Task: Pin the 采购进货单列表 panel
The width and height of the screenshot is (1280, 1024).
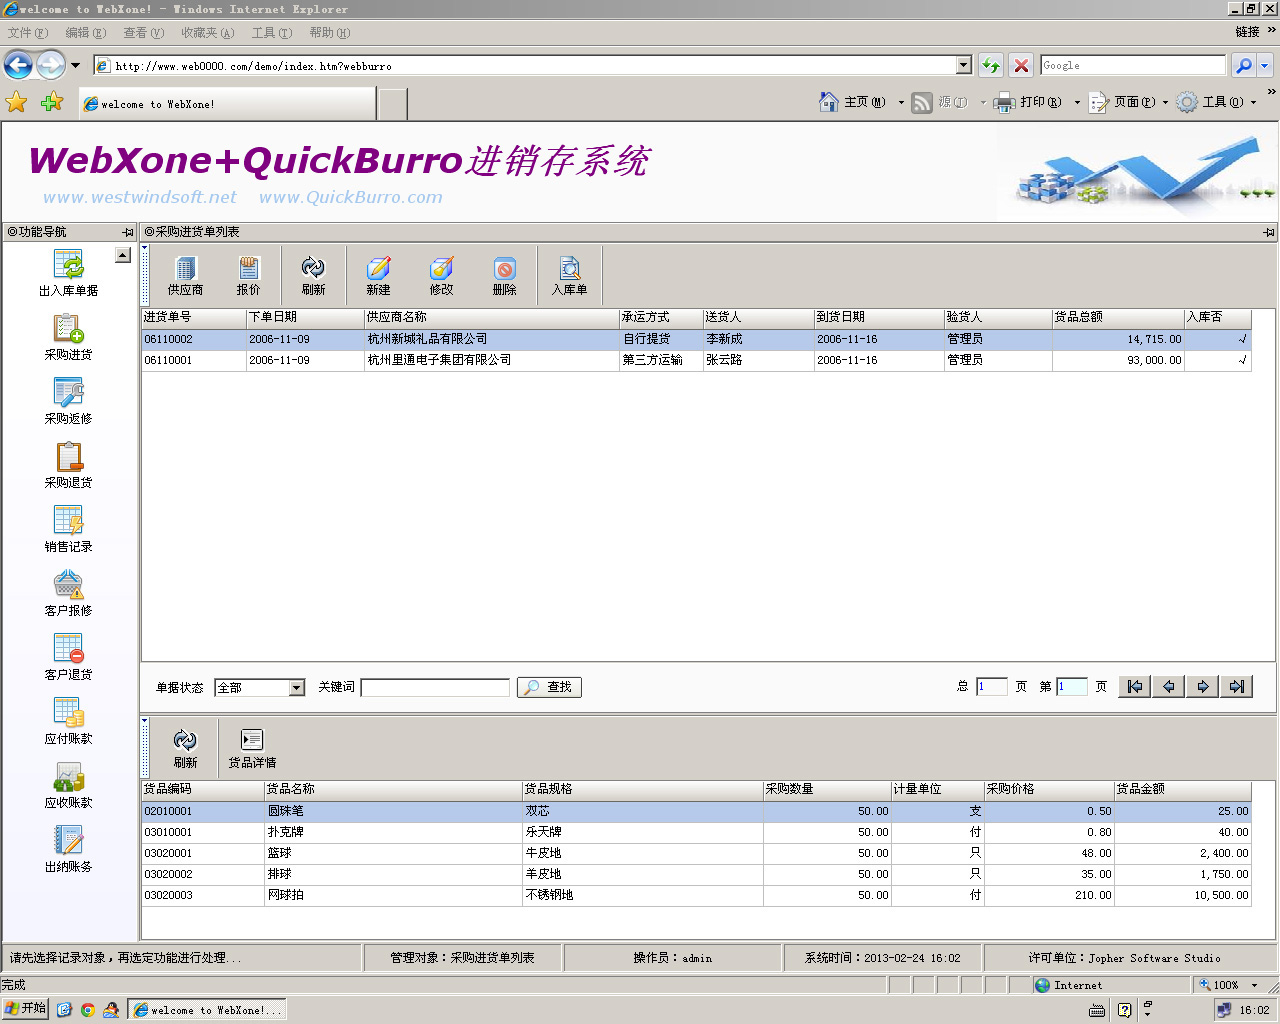Action: [1269, 232]
